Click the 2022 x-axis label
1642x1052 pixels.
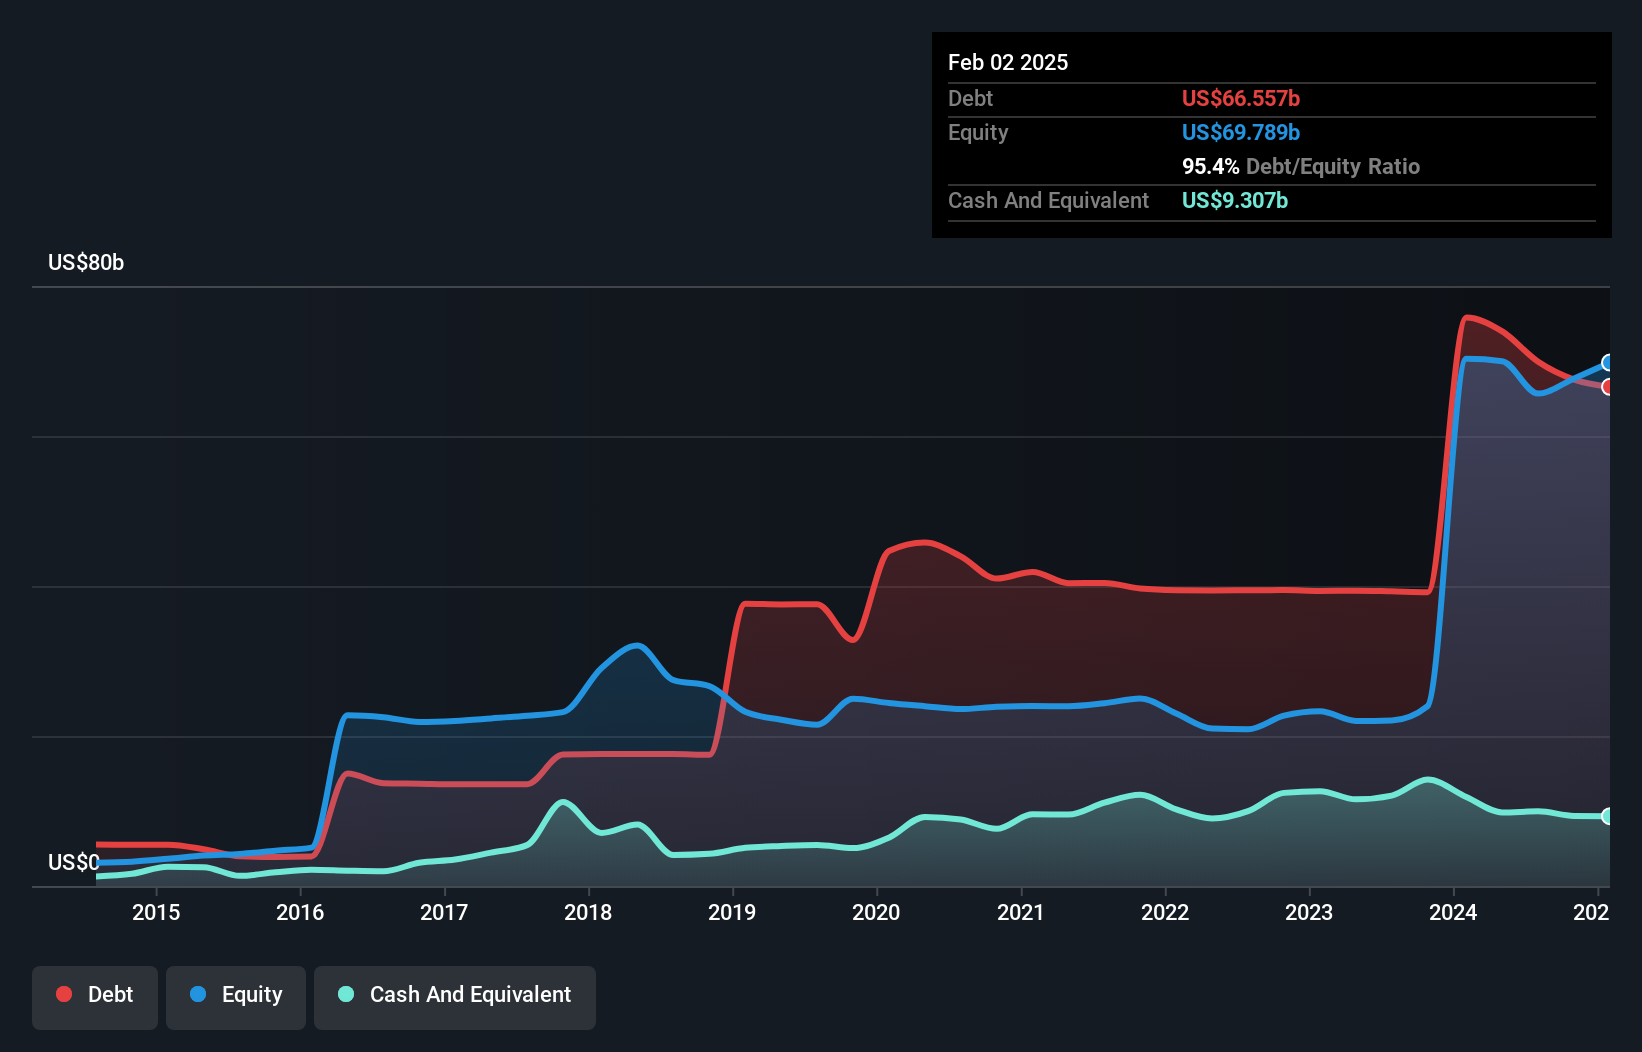pos(1165,912)
